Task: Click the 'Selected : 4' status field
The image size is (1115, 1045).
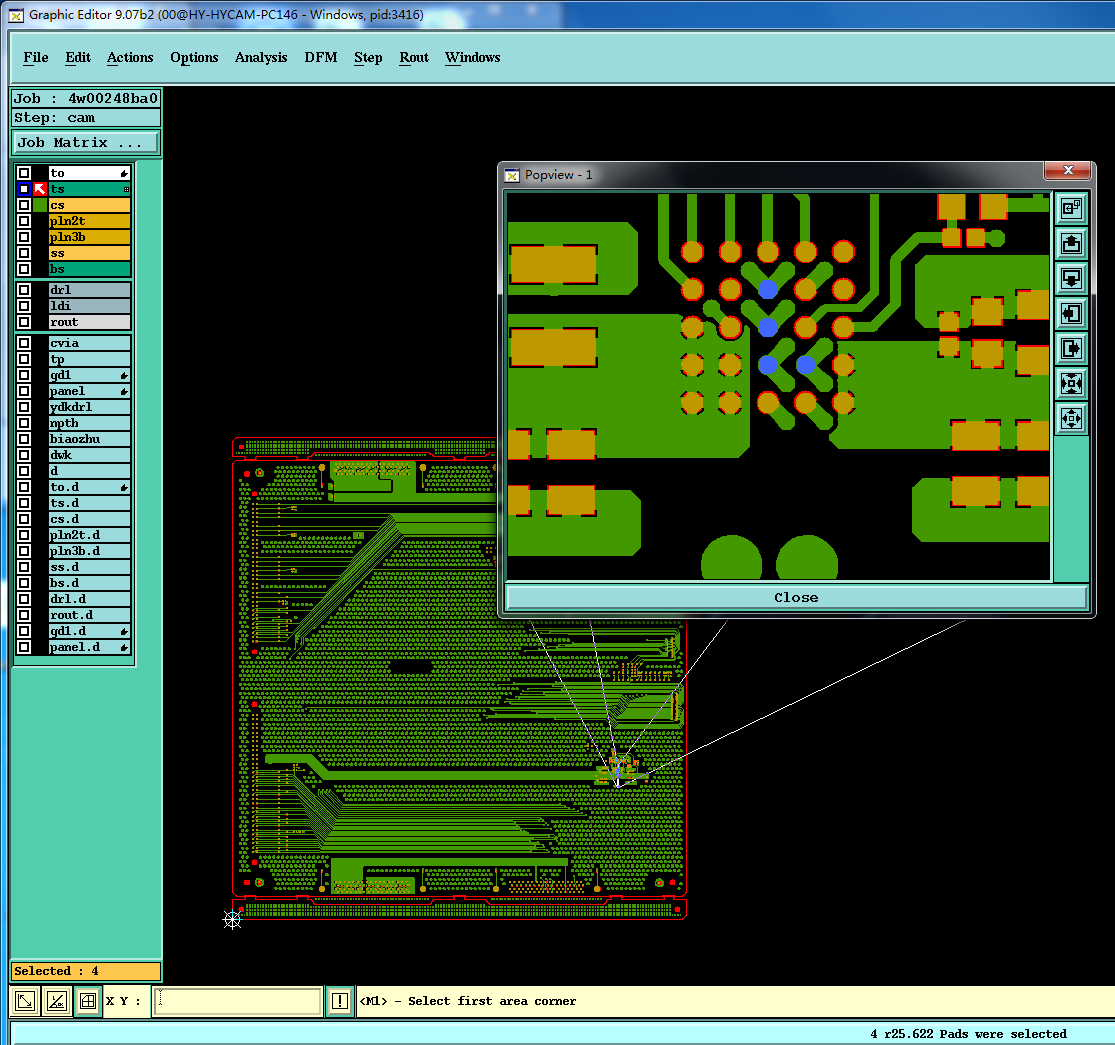Action: pyautogui.click(x=86, y=971)
